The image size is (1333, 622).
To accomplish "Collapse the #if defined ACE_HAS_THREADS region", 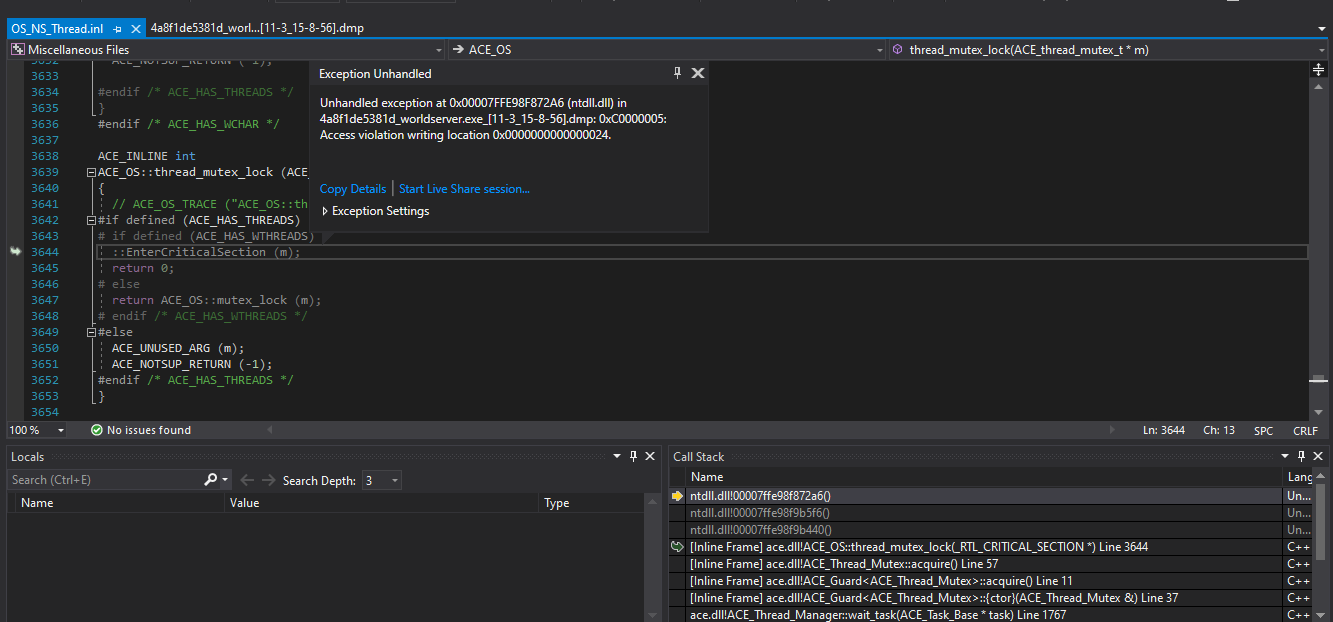I will click(x=91, y=220).
